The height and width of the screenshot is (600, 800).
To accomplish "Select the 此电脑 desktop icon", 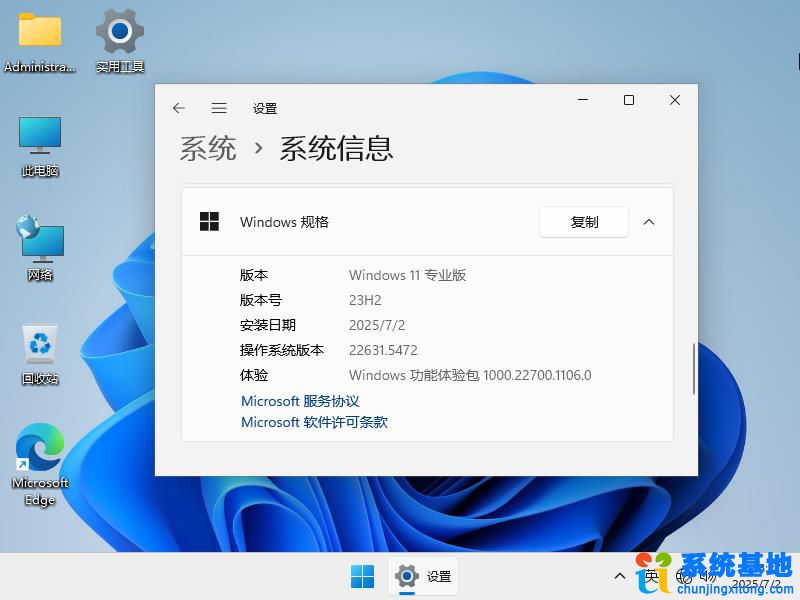I will 40,146.
